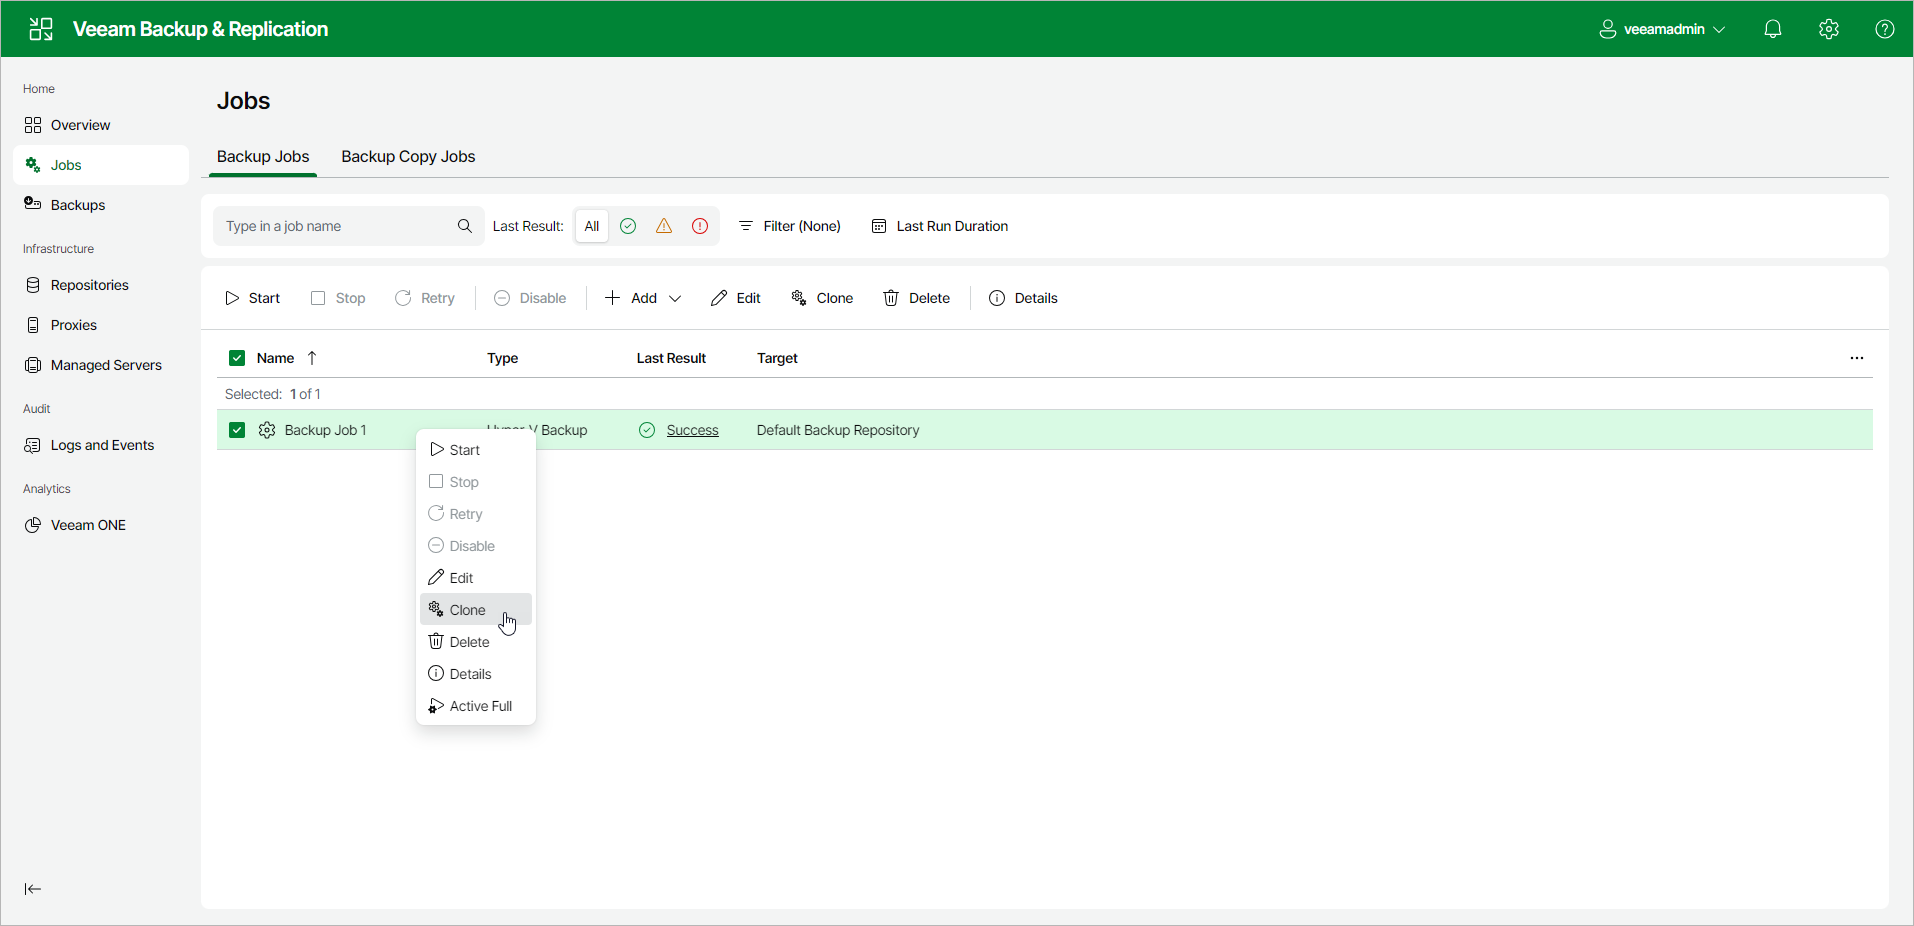Screen dimensions: 1914x926
Task: Filter jobs by error result icon
Action: 700,226
